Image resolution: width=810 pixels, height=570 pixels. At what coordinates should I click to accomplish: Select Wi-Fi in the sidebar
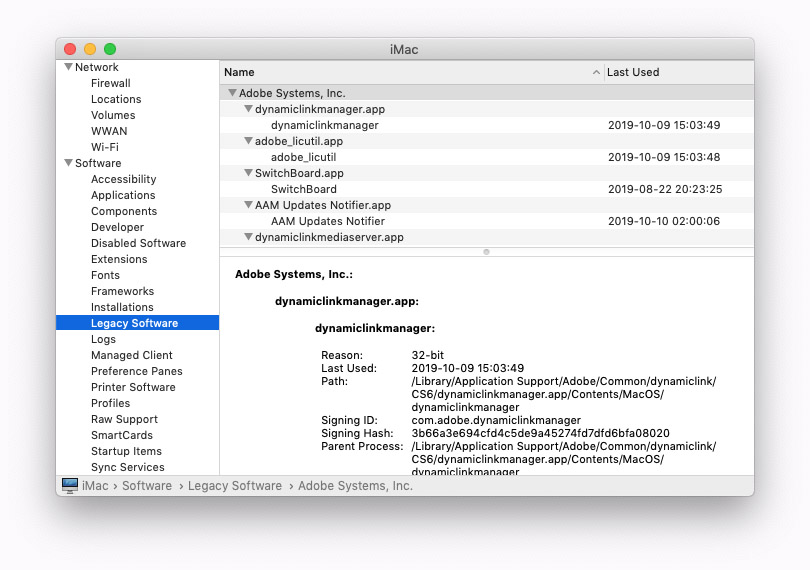pos(105,147)
